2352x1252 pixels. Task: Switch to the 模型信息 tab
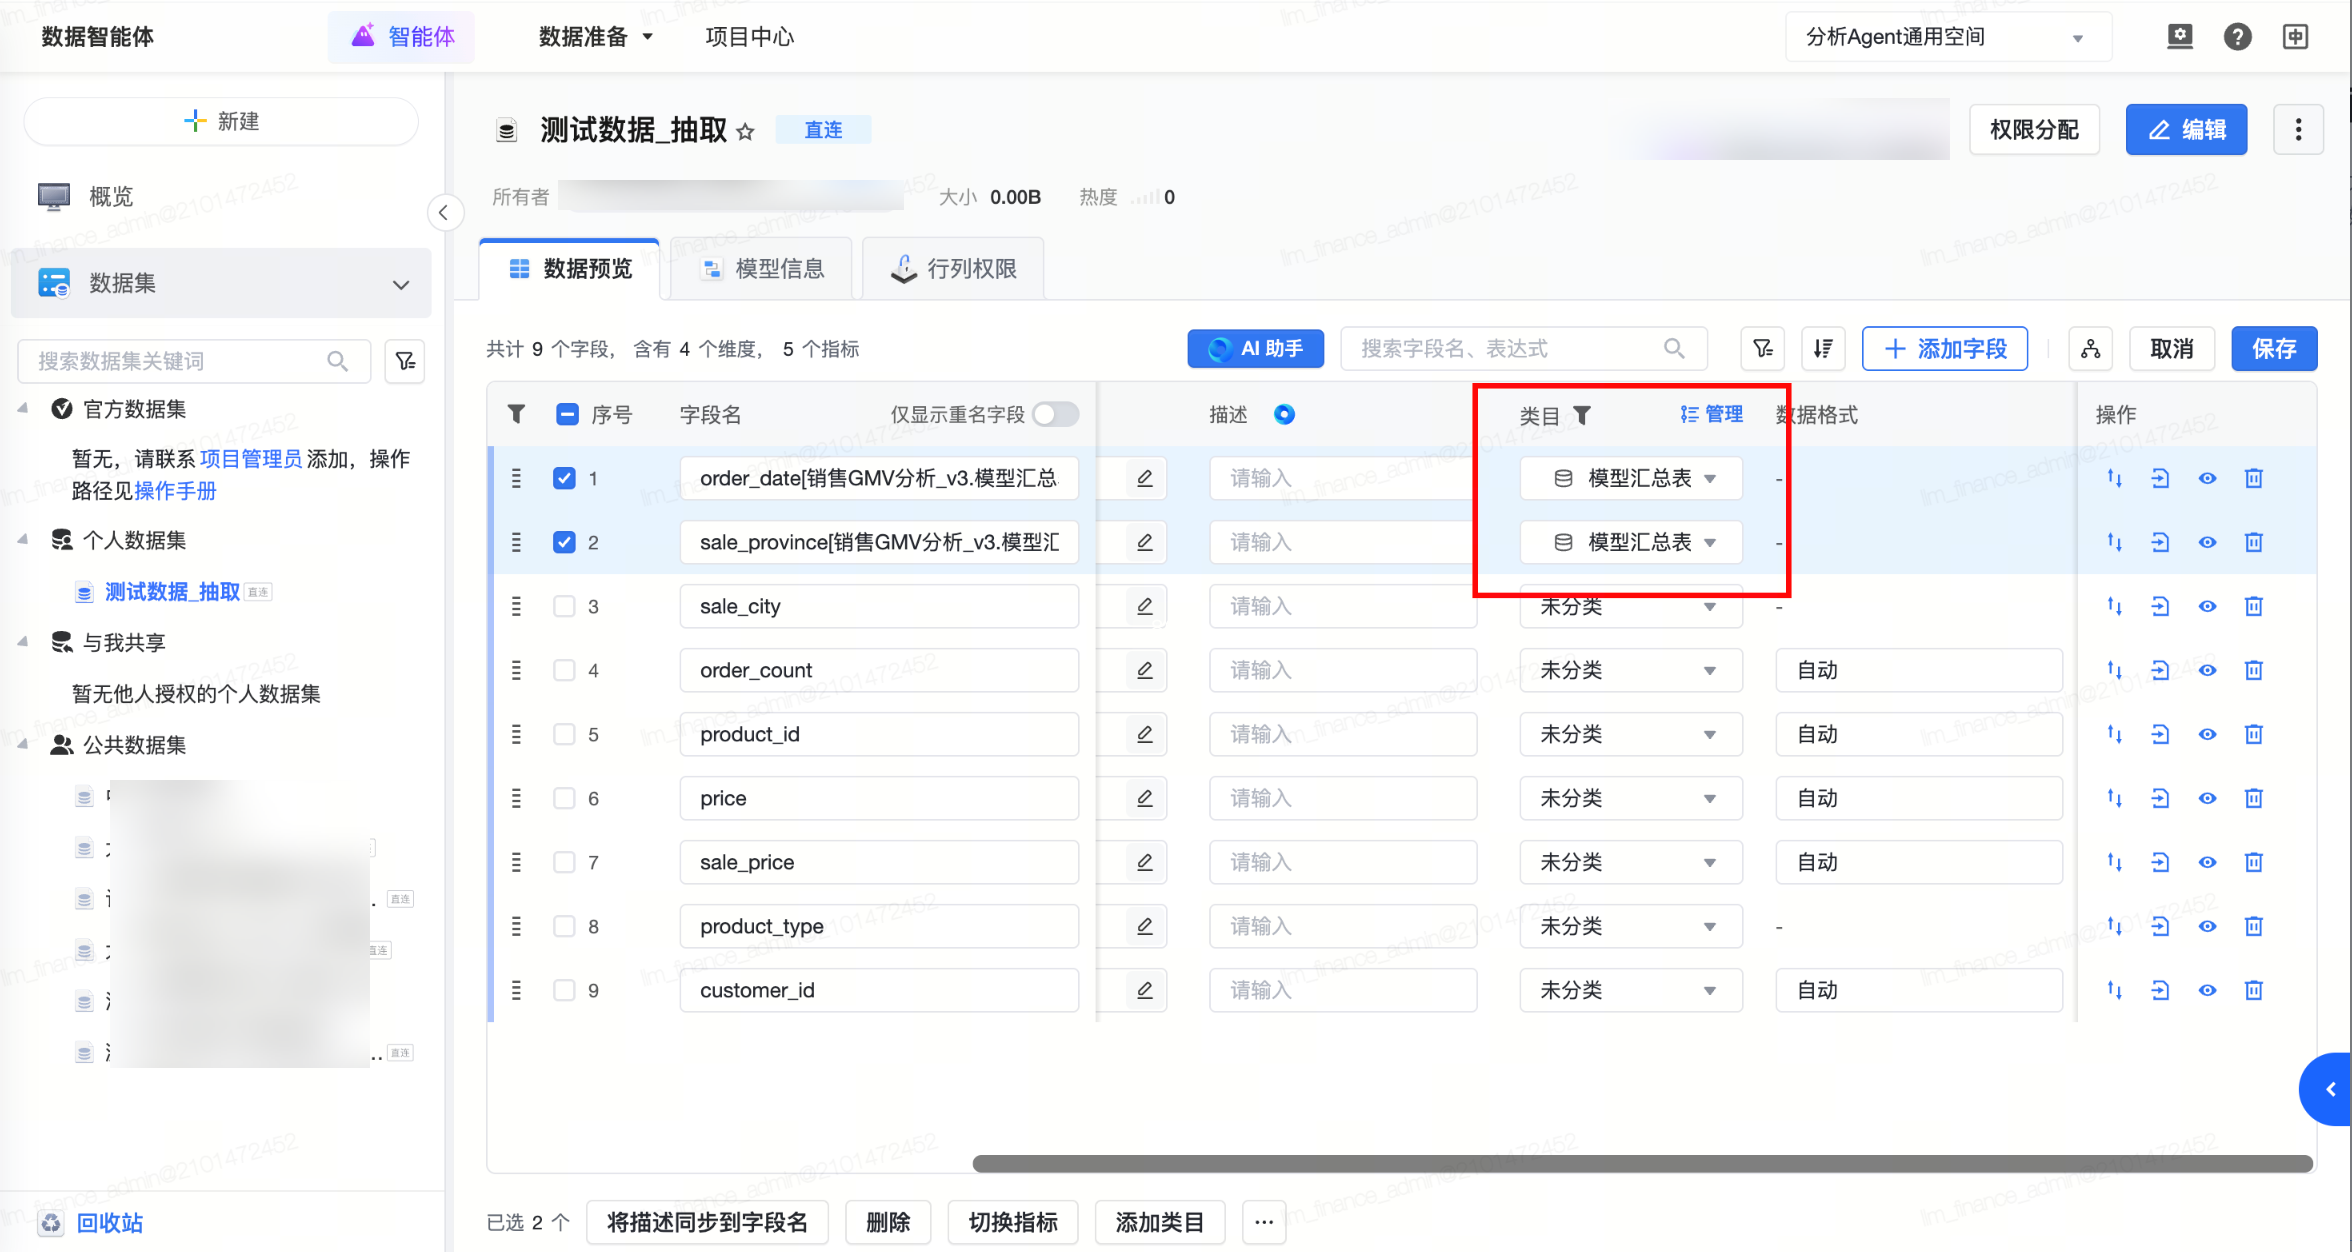click(762, 268)
